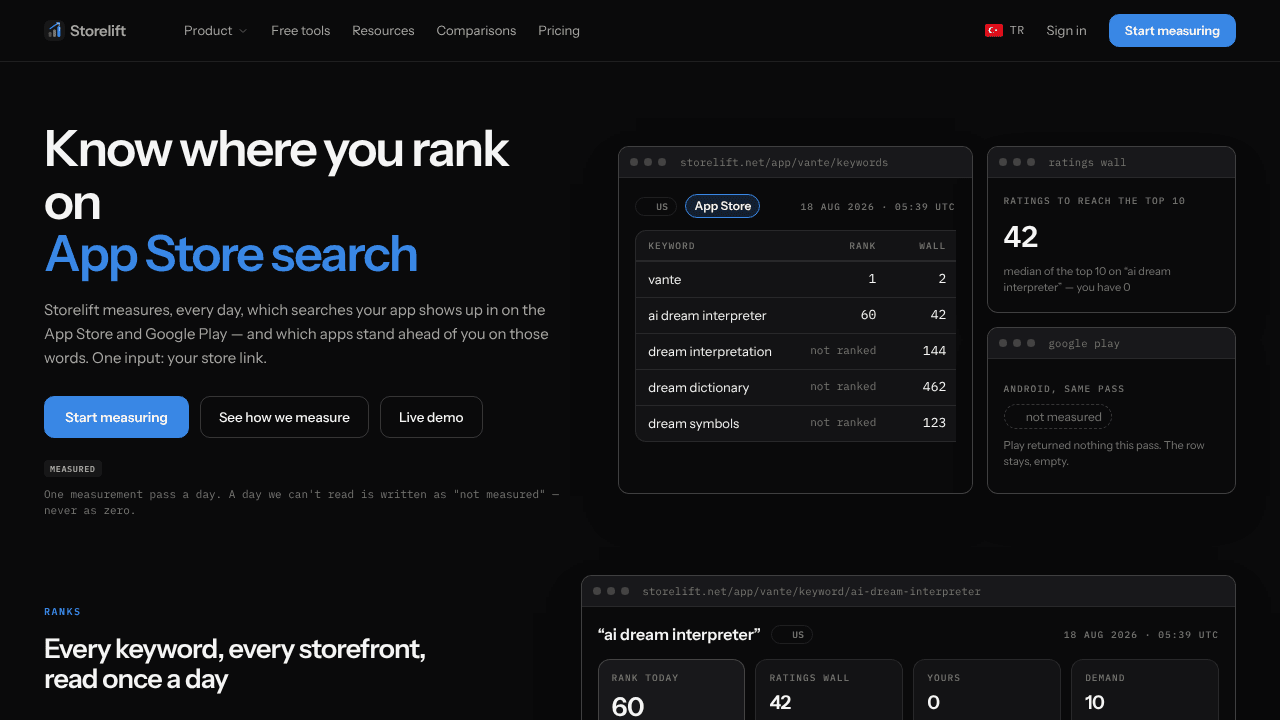Click the DEMAND stat card
This screenshot has height=720, width=1280.
[1145, 690]
